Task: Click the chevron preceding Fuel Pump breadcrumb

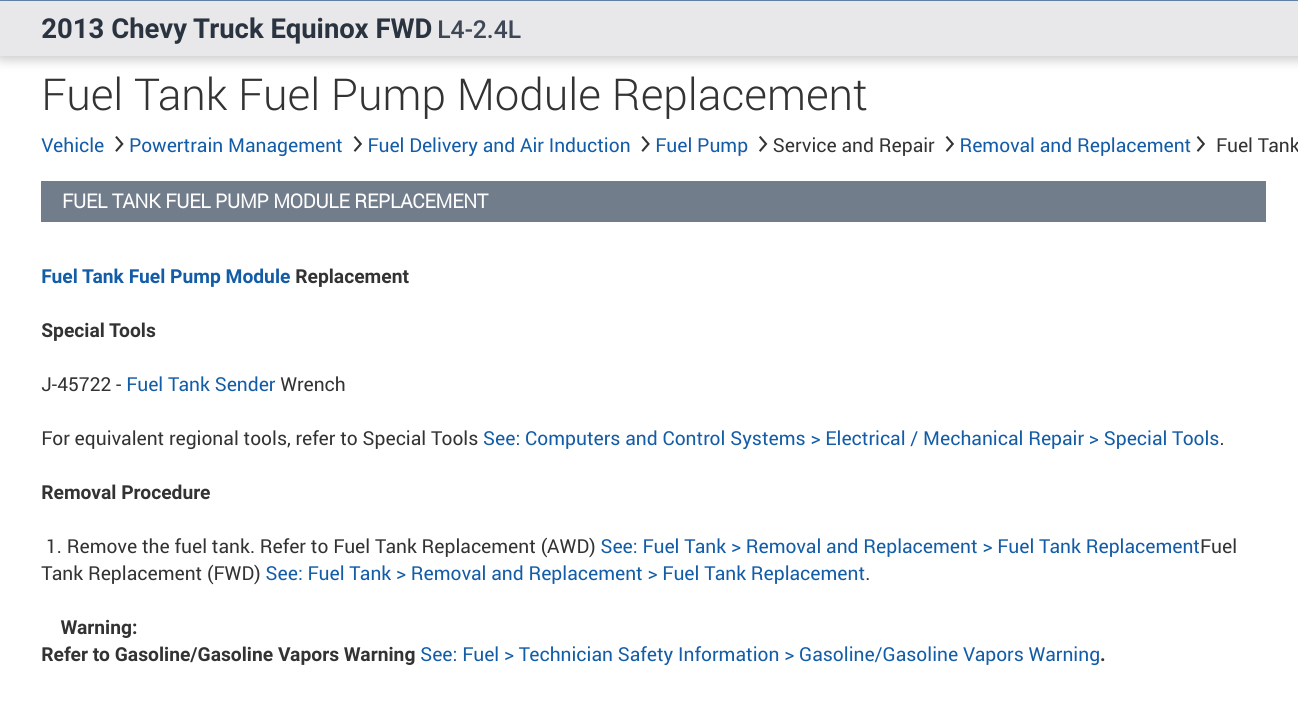Action: point(645,145)
